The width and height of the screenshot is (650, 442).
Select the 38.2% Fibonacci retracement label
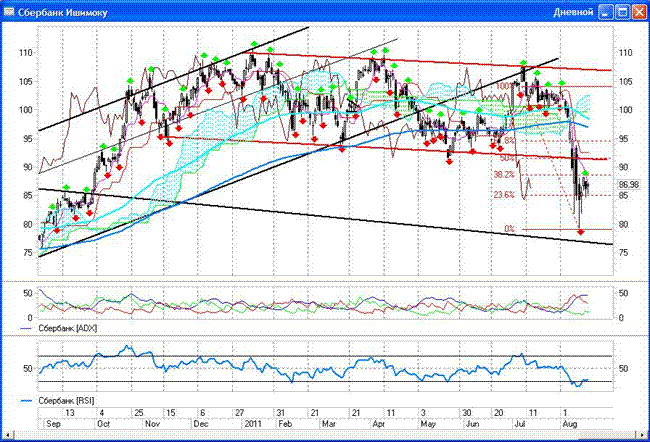(x=505, y=174)
